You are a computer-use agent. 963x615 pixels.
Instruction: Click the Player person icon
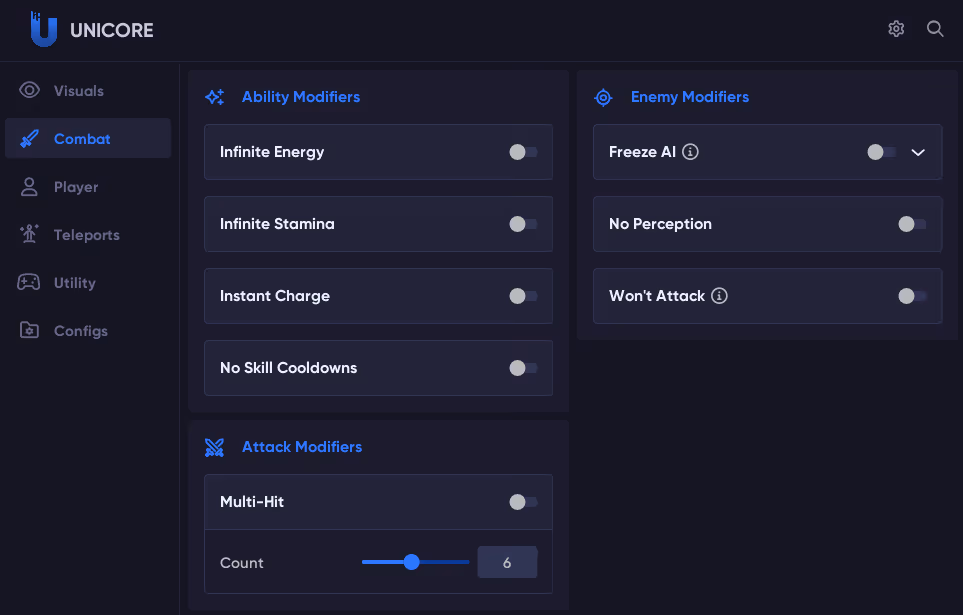[29, 187]
